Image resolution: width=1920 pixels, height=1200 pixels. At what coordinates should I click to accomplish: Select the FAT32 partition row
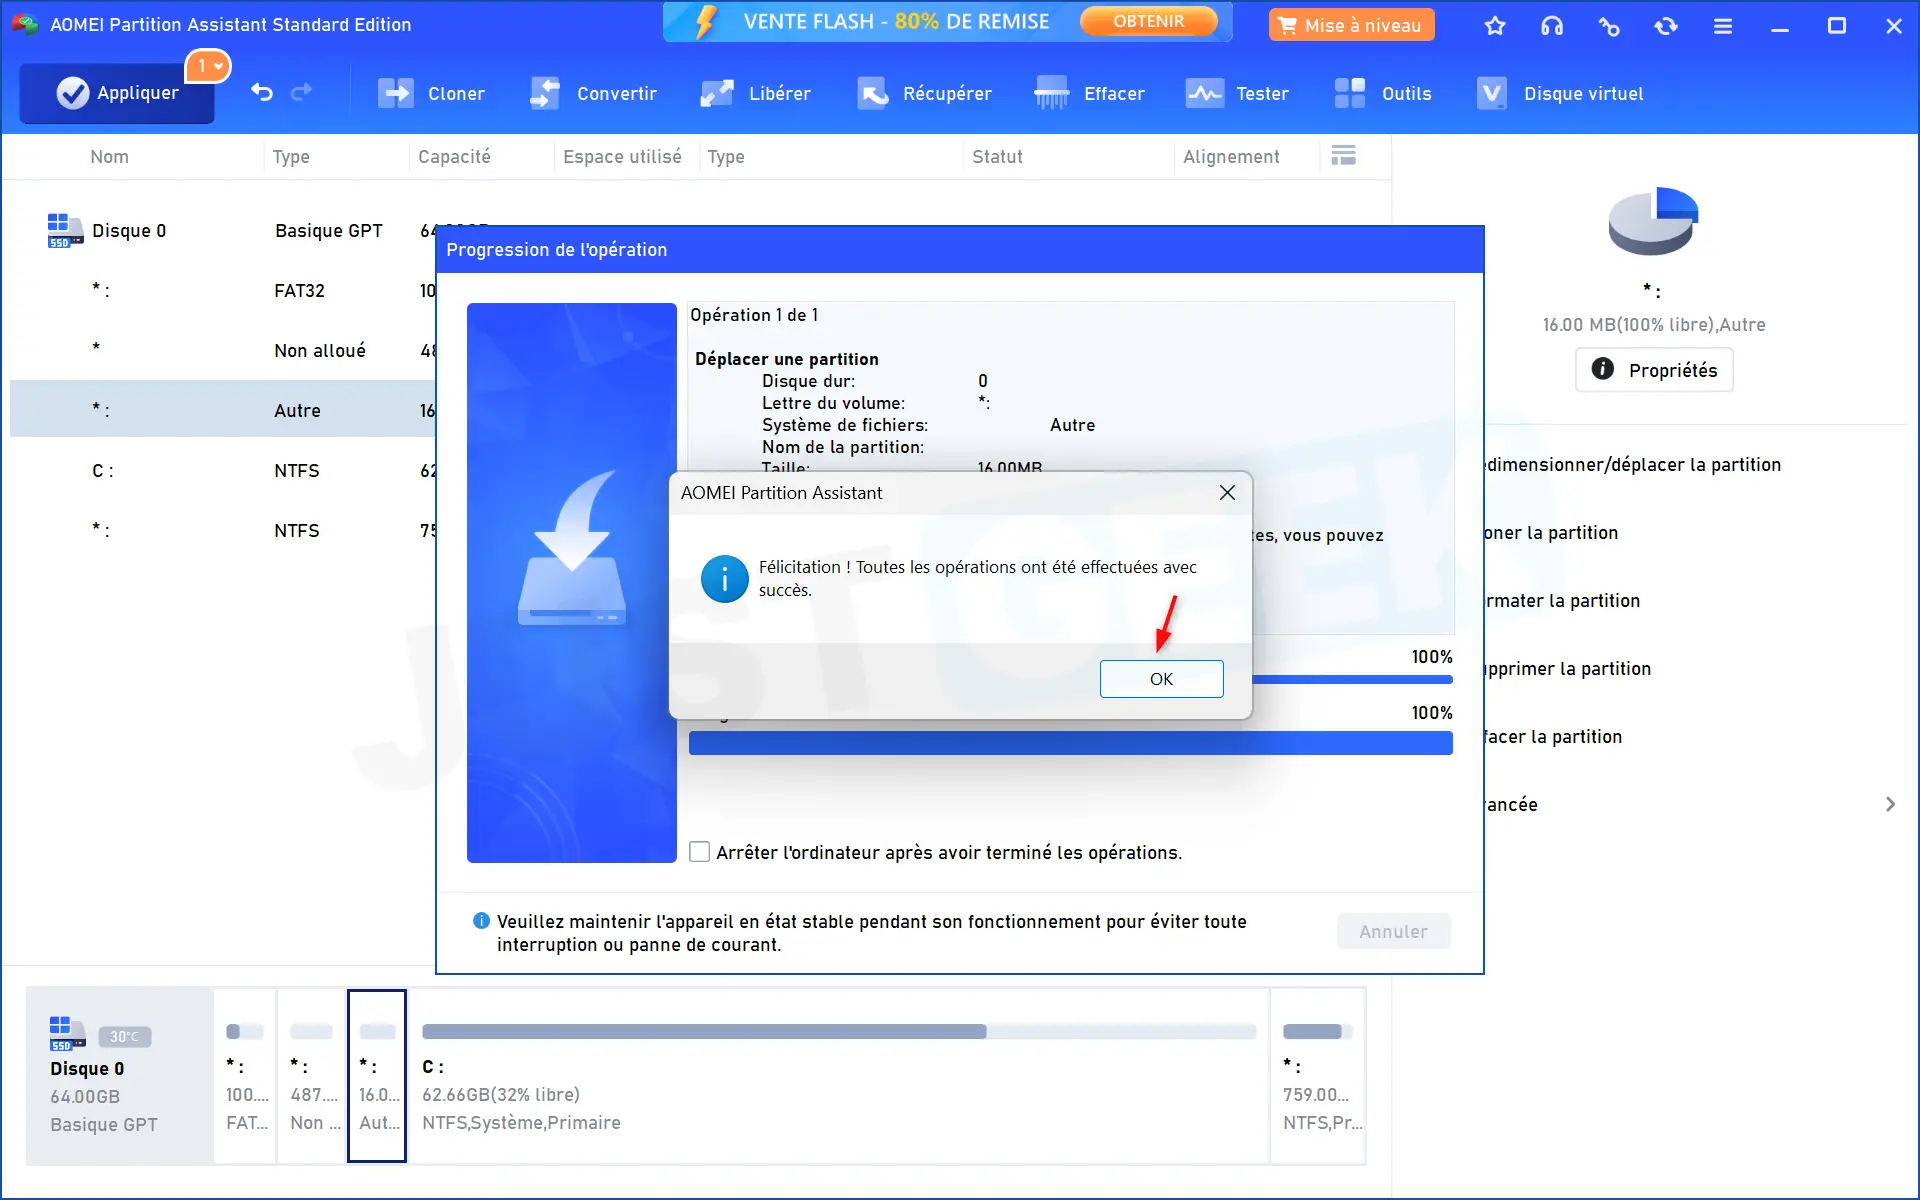pos(223,291)
